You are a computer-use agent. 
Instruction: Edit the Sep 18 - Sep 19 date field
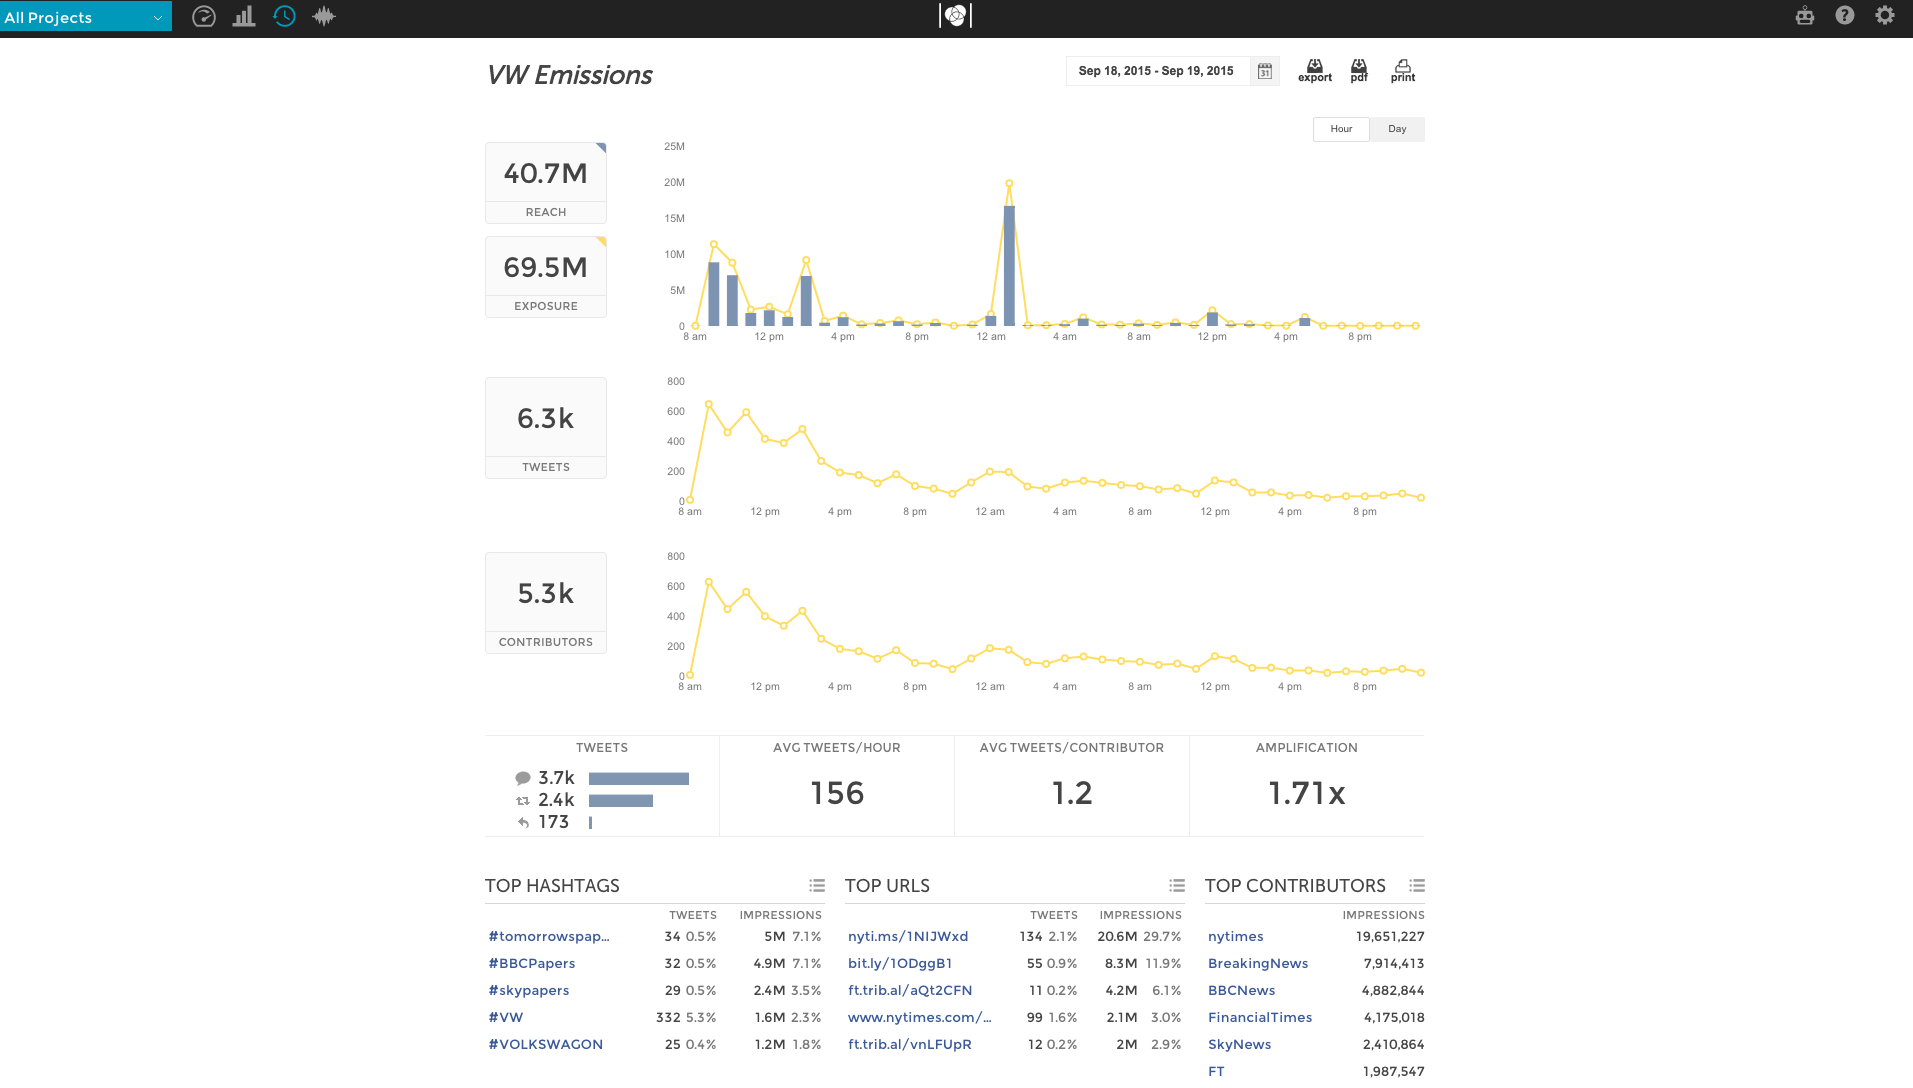point(1156,71)
